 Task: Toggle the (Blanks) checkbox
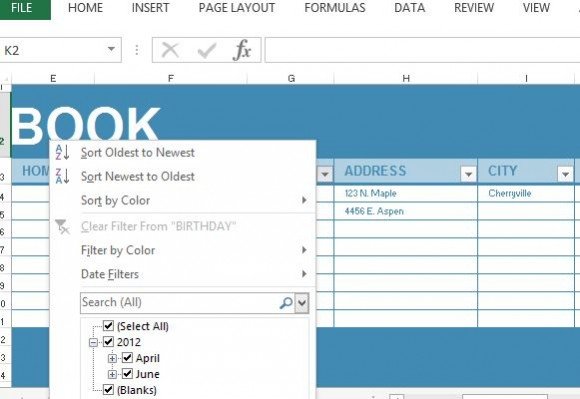[108, 389]
